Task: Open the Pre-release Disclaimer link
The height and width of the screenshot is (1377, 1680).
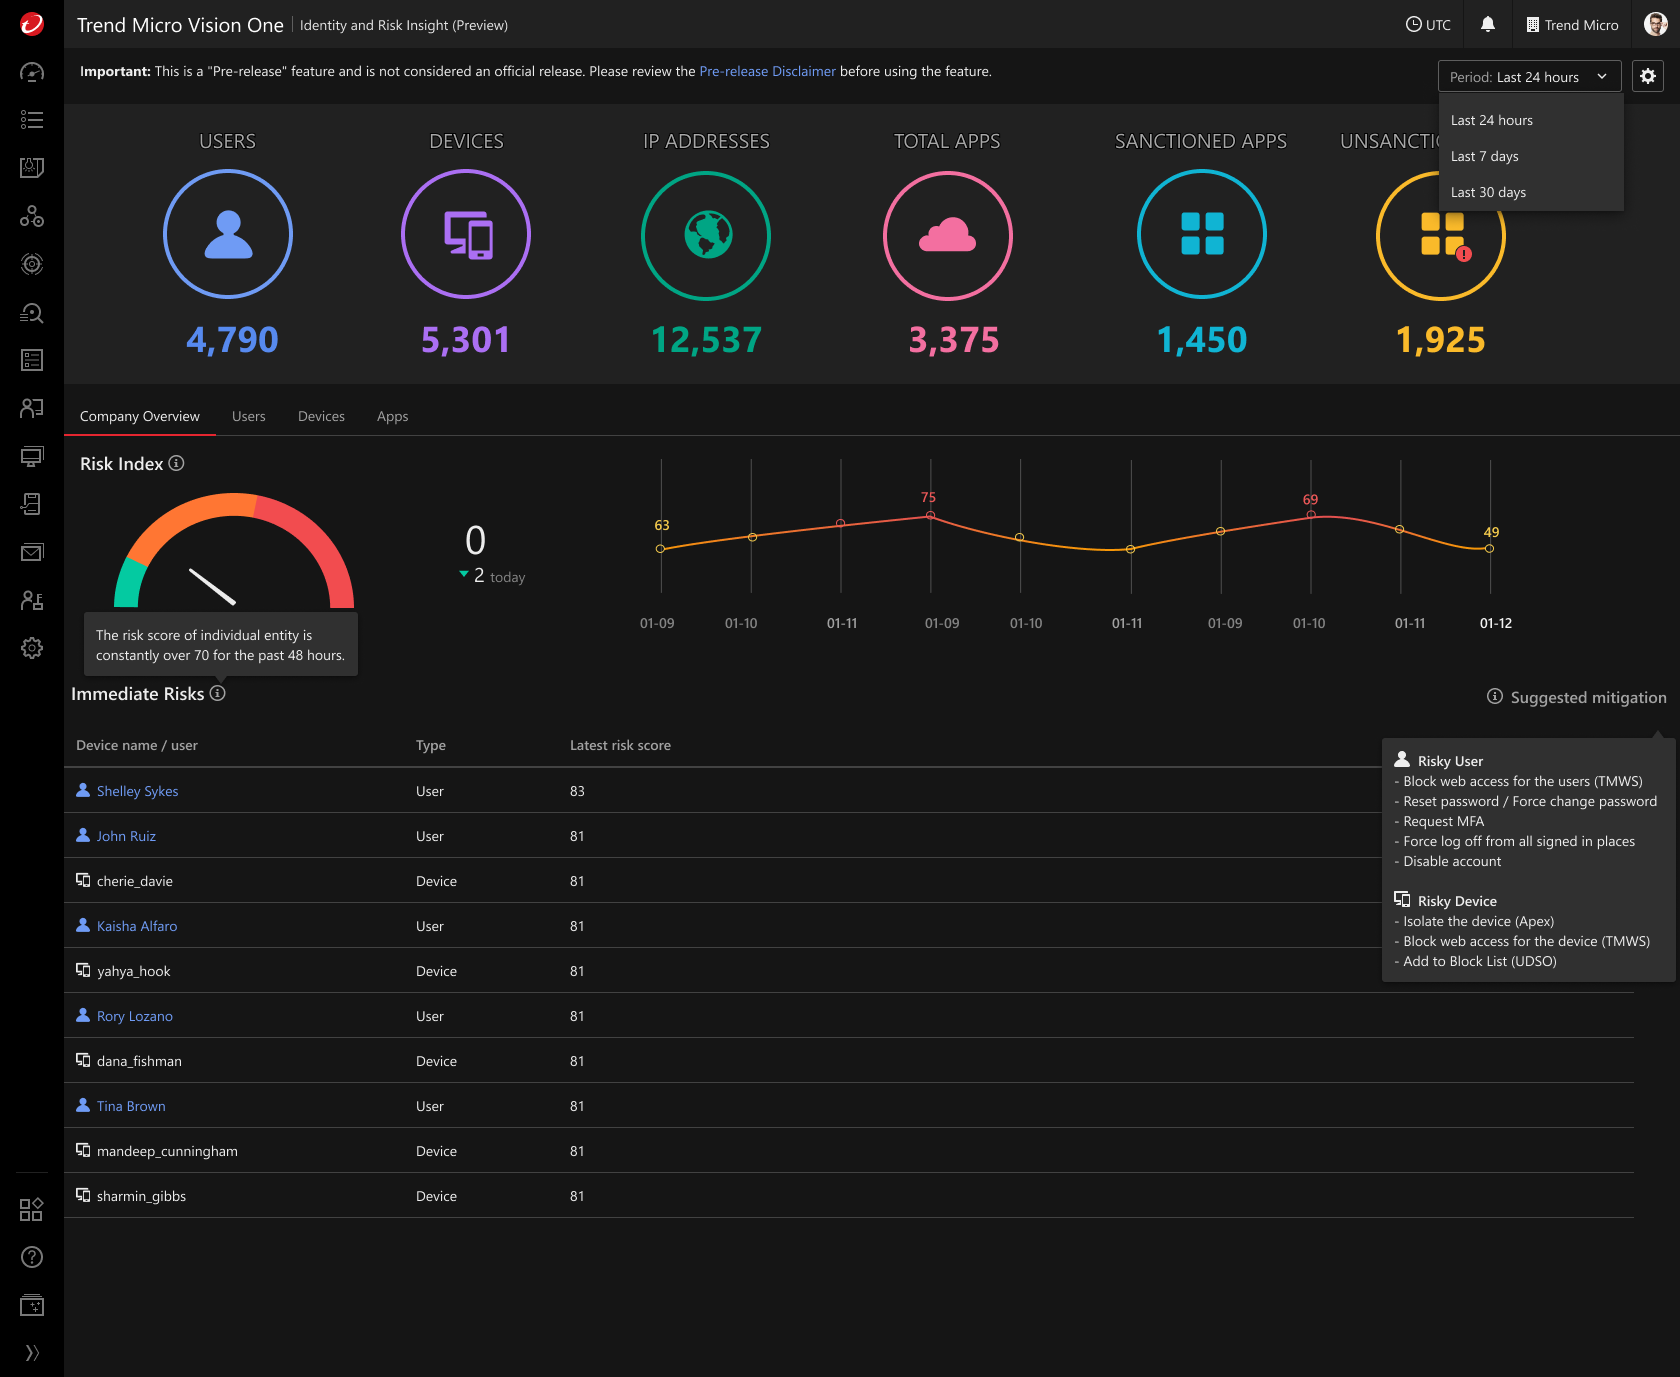Action: click(x=767, y=71)
